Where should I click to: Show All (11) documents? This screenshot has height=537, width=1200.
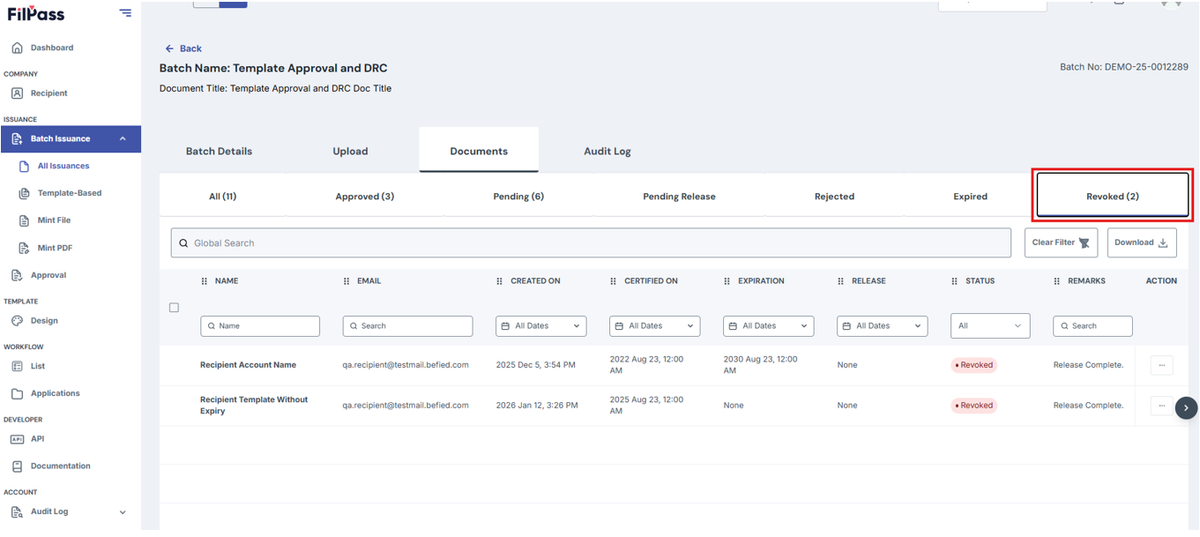[222, 197]
